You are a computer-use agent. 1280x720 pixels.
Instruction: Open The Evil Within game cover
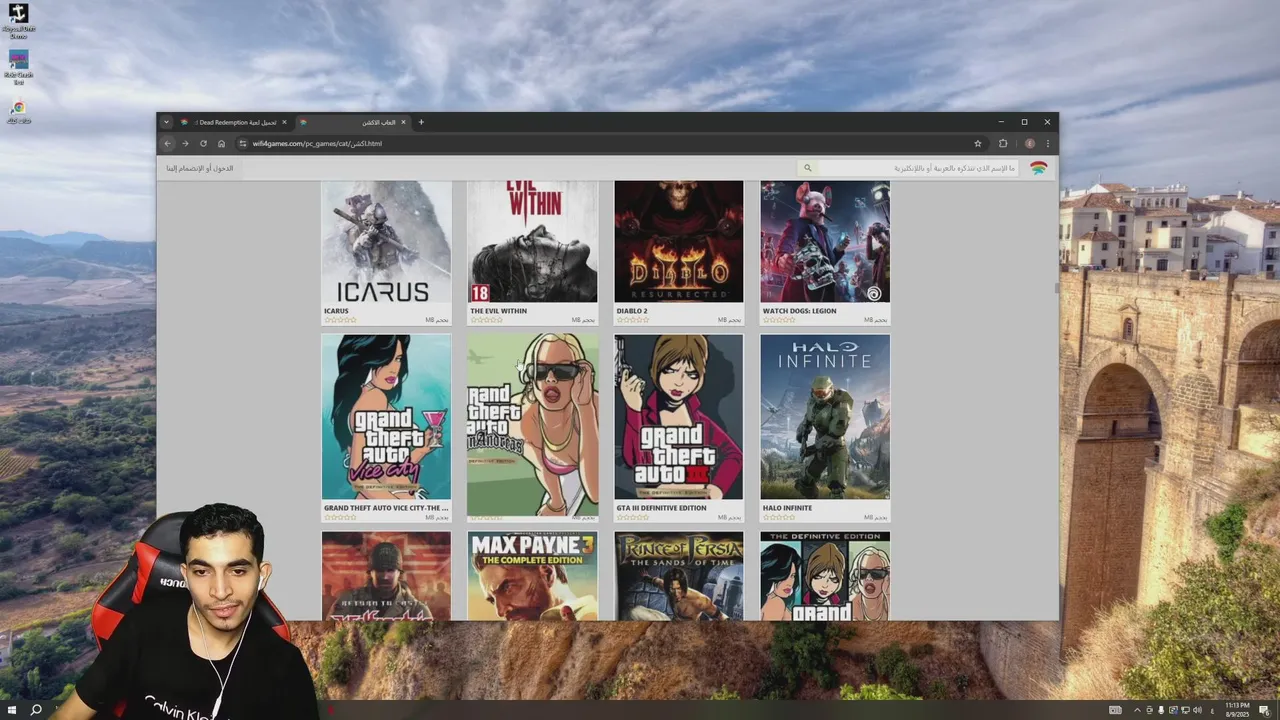coord(532,241)
